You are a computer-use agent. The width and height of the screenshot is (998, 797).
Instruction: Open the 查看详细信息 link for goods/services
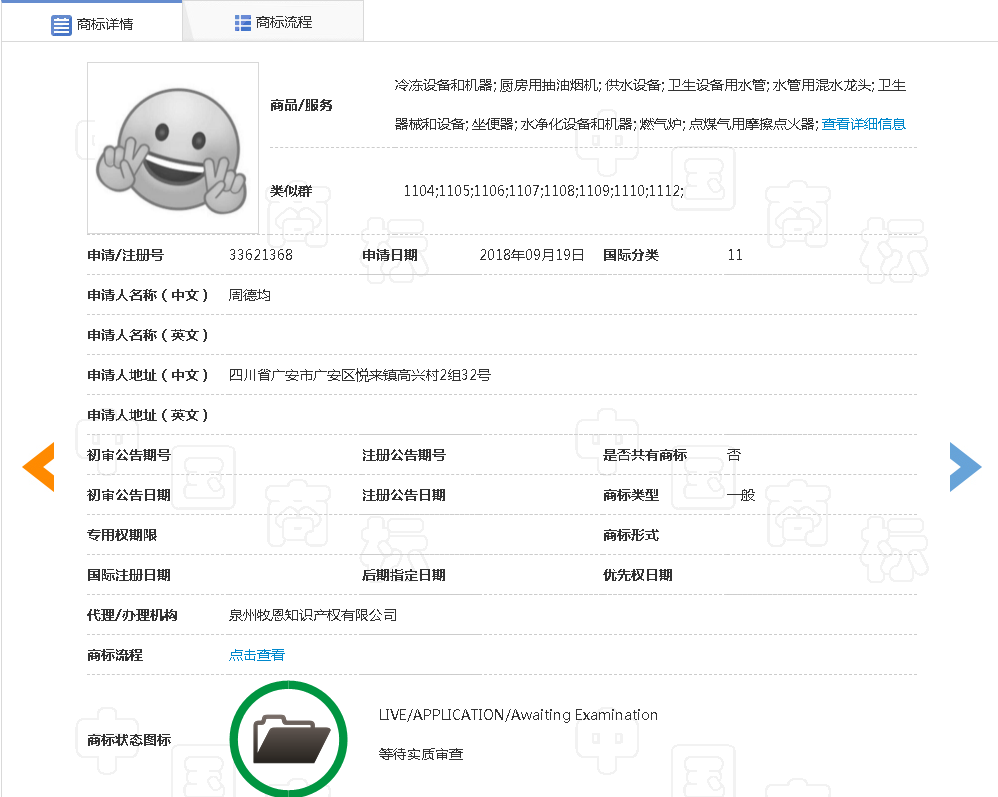point(863,124)
